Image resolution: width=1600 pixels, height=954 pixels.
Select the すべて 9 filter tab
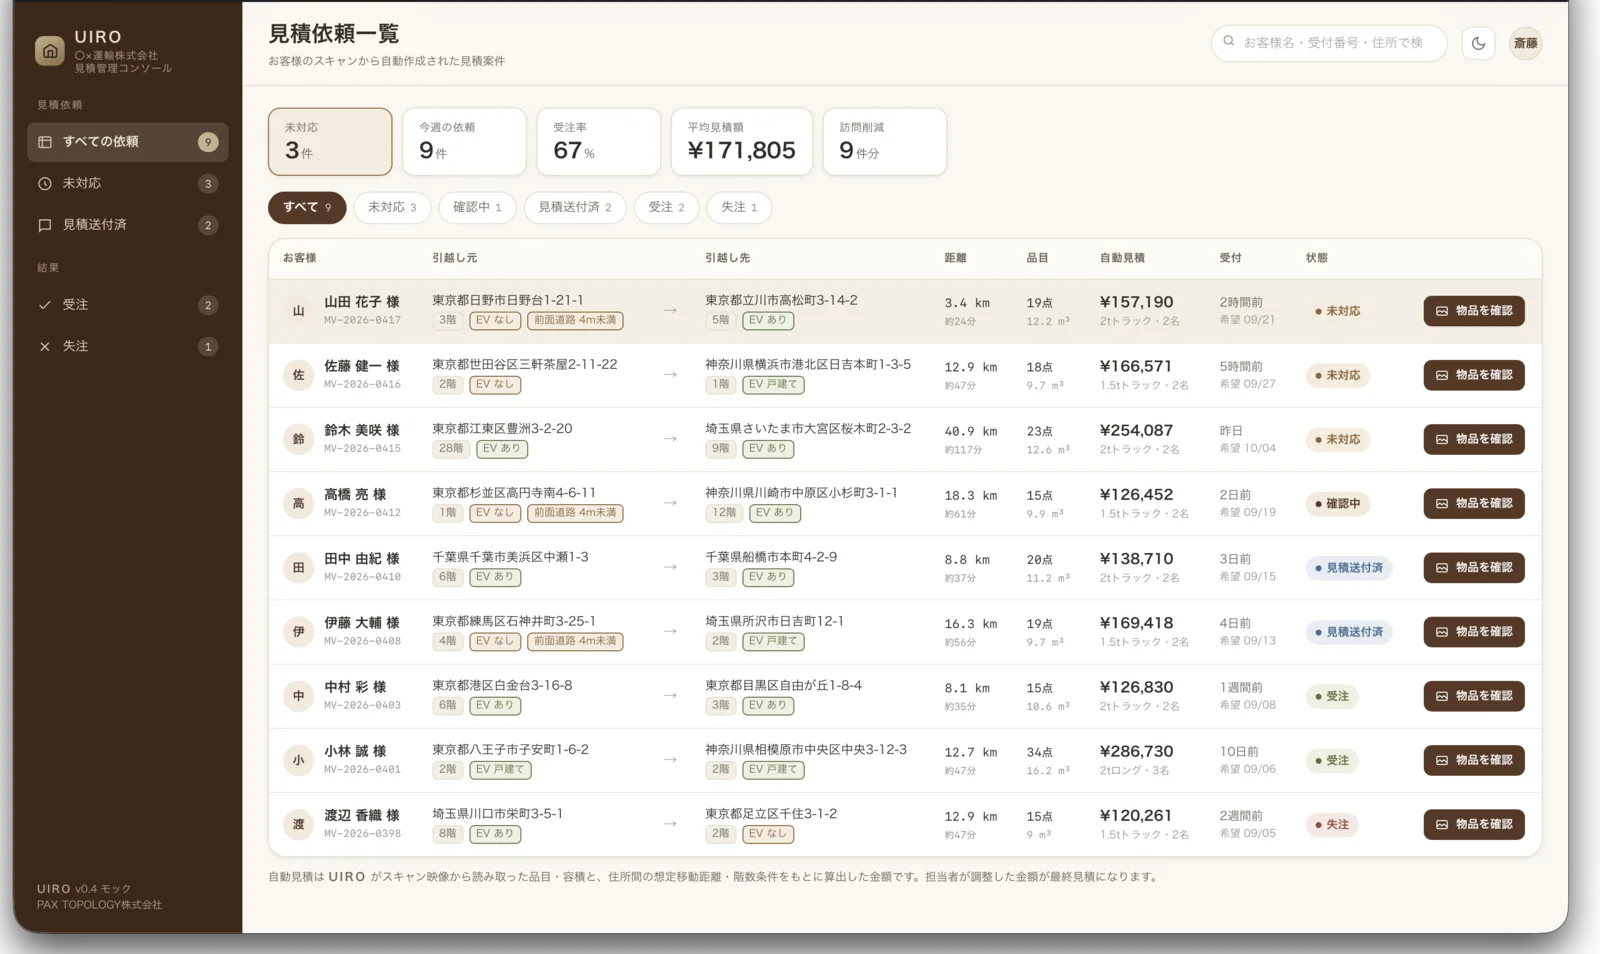pos(307,207)
